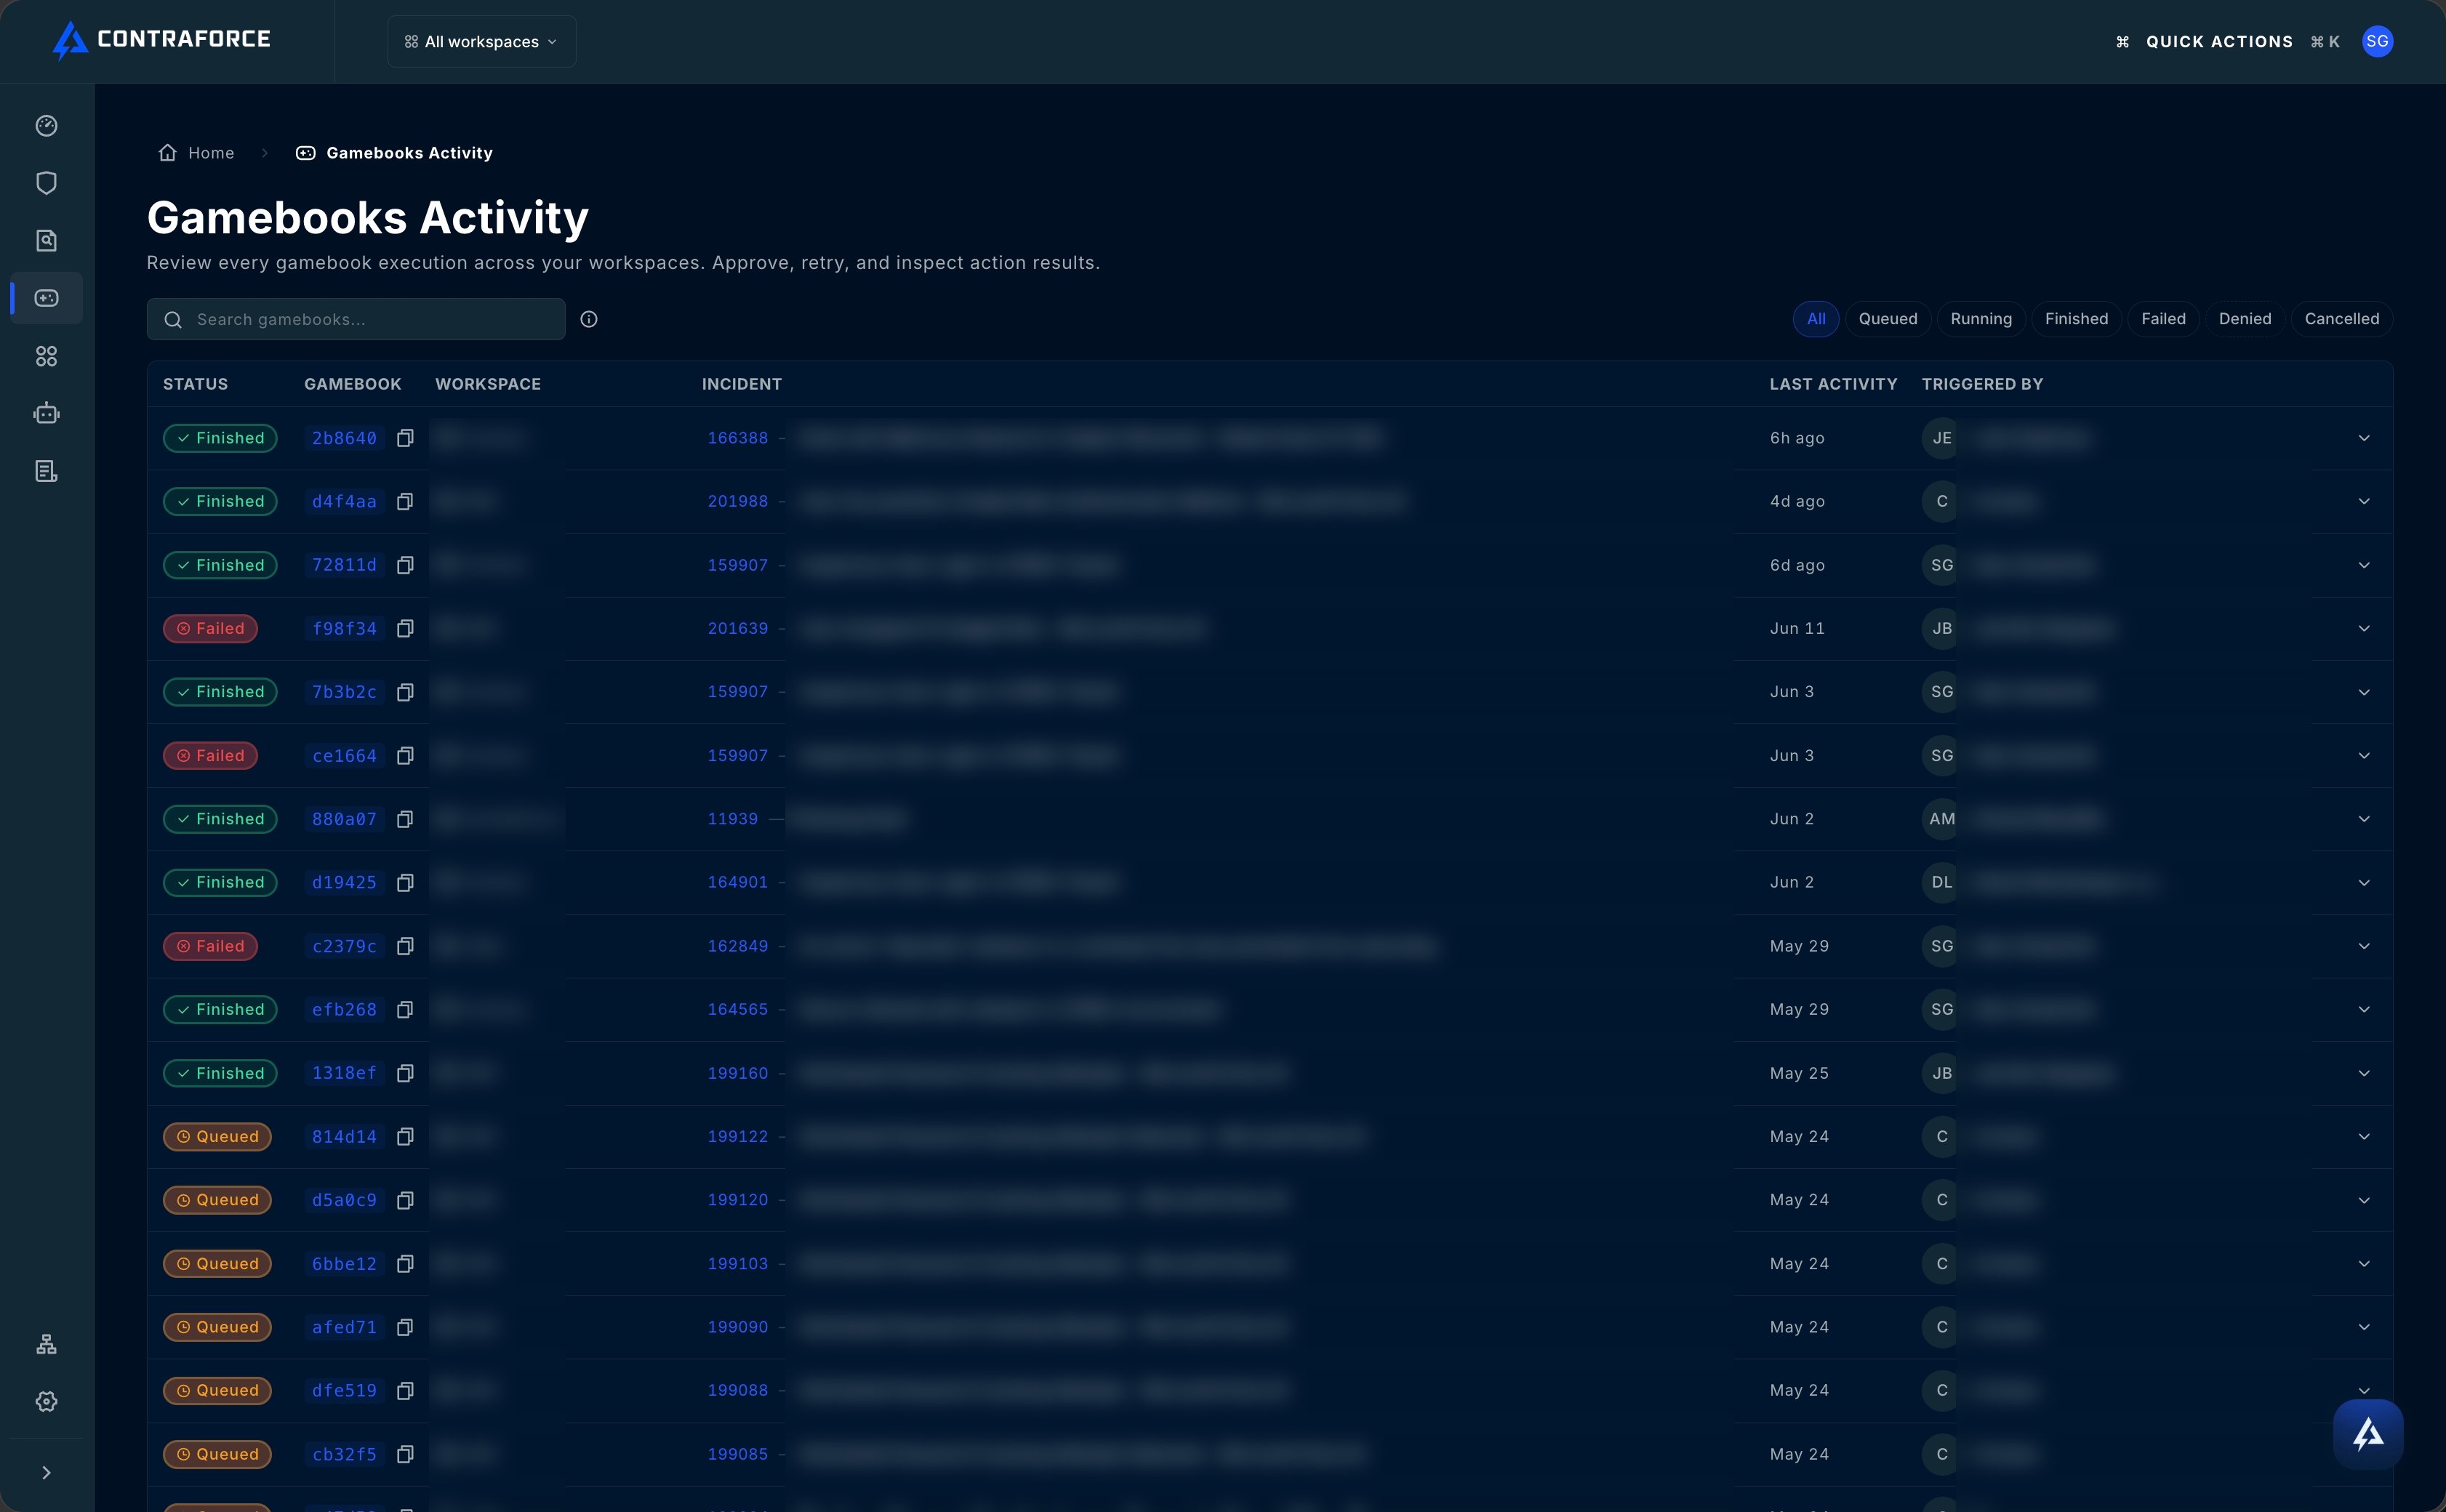Click the search info icon
Viewport: 2446px width, 1512px height.
589,319
